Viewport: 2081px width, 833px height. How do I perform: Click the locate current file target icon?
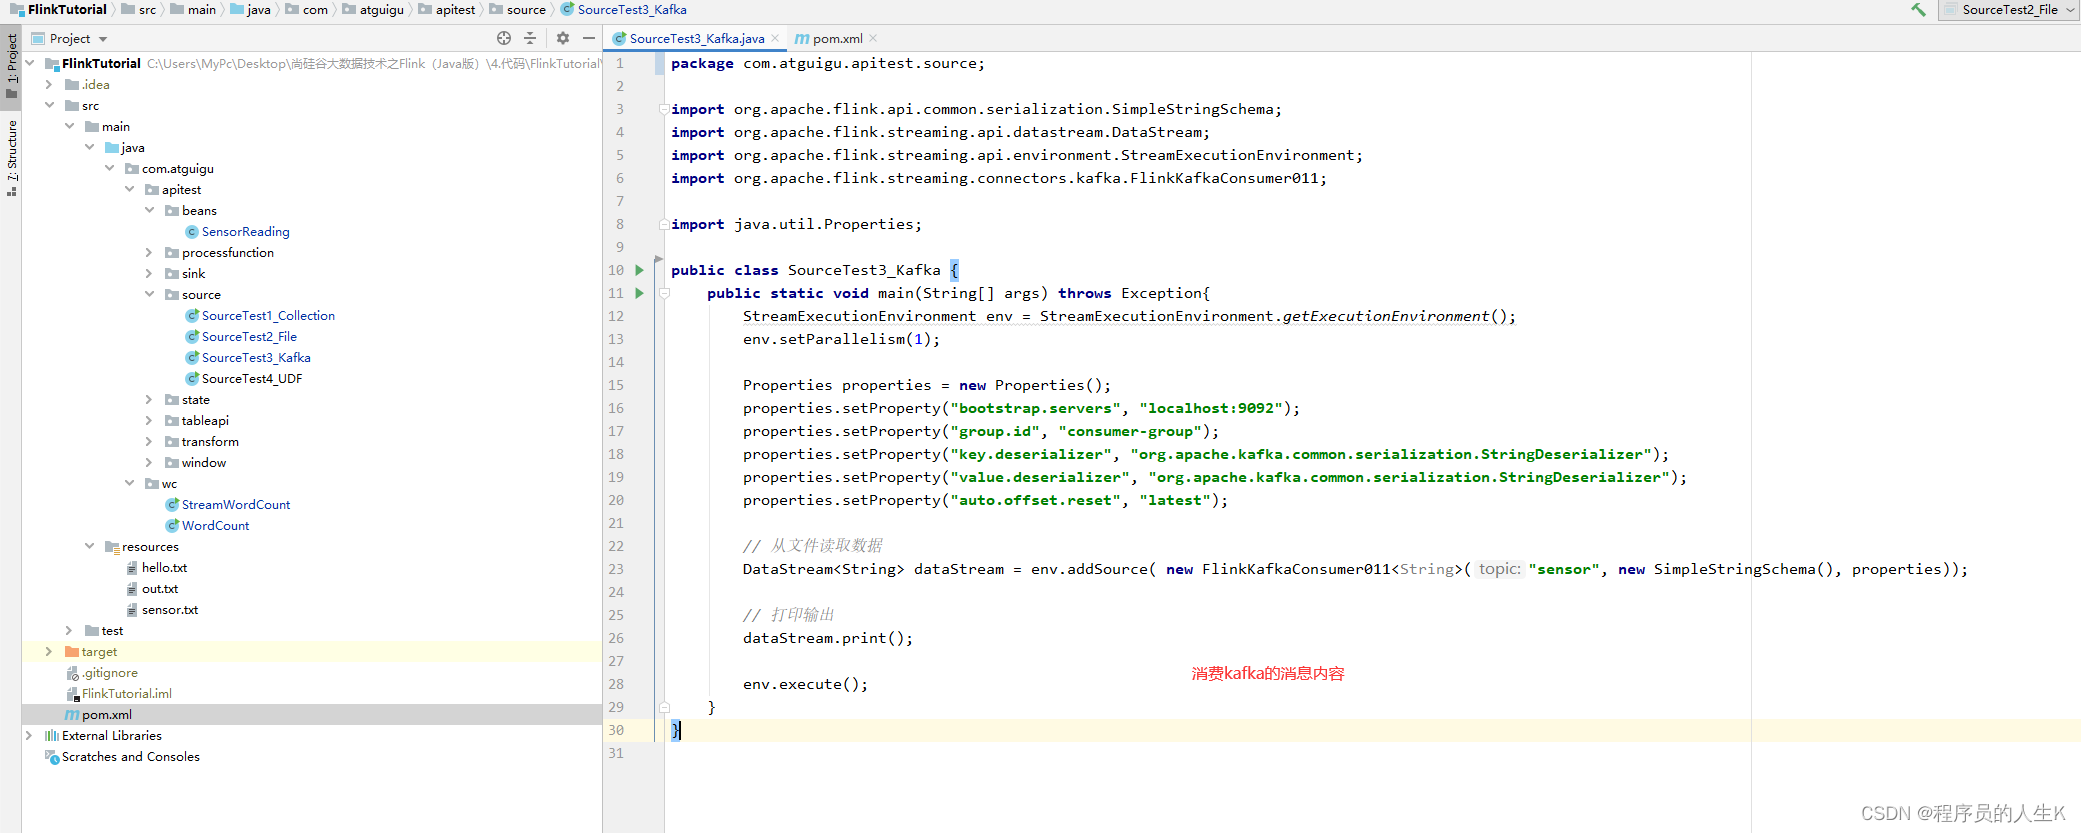[504, 38]
